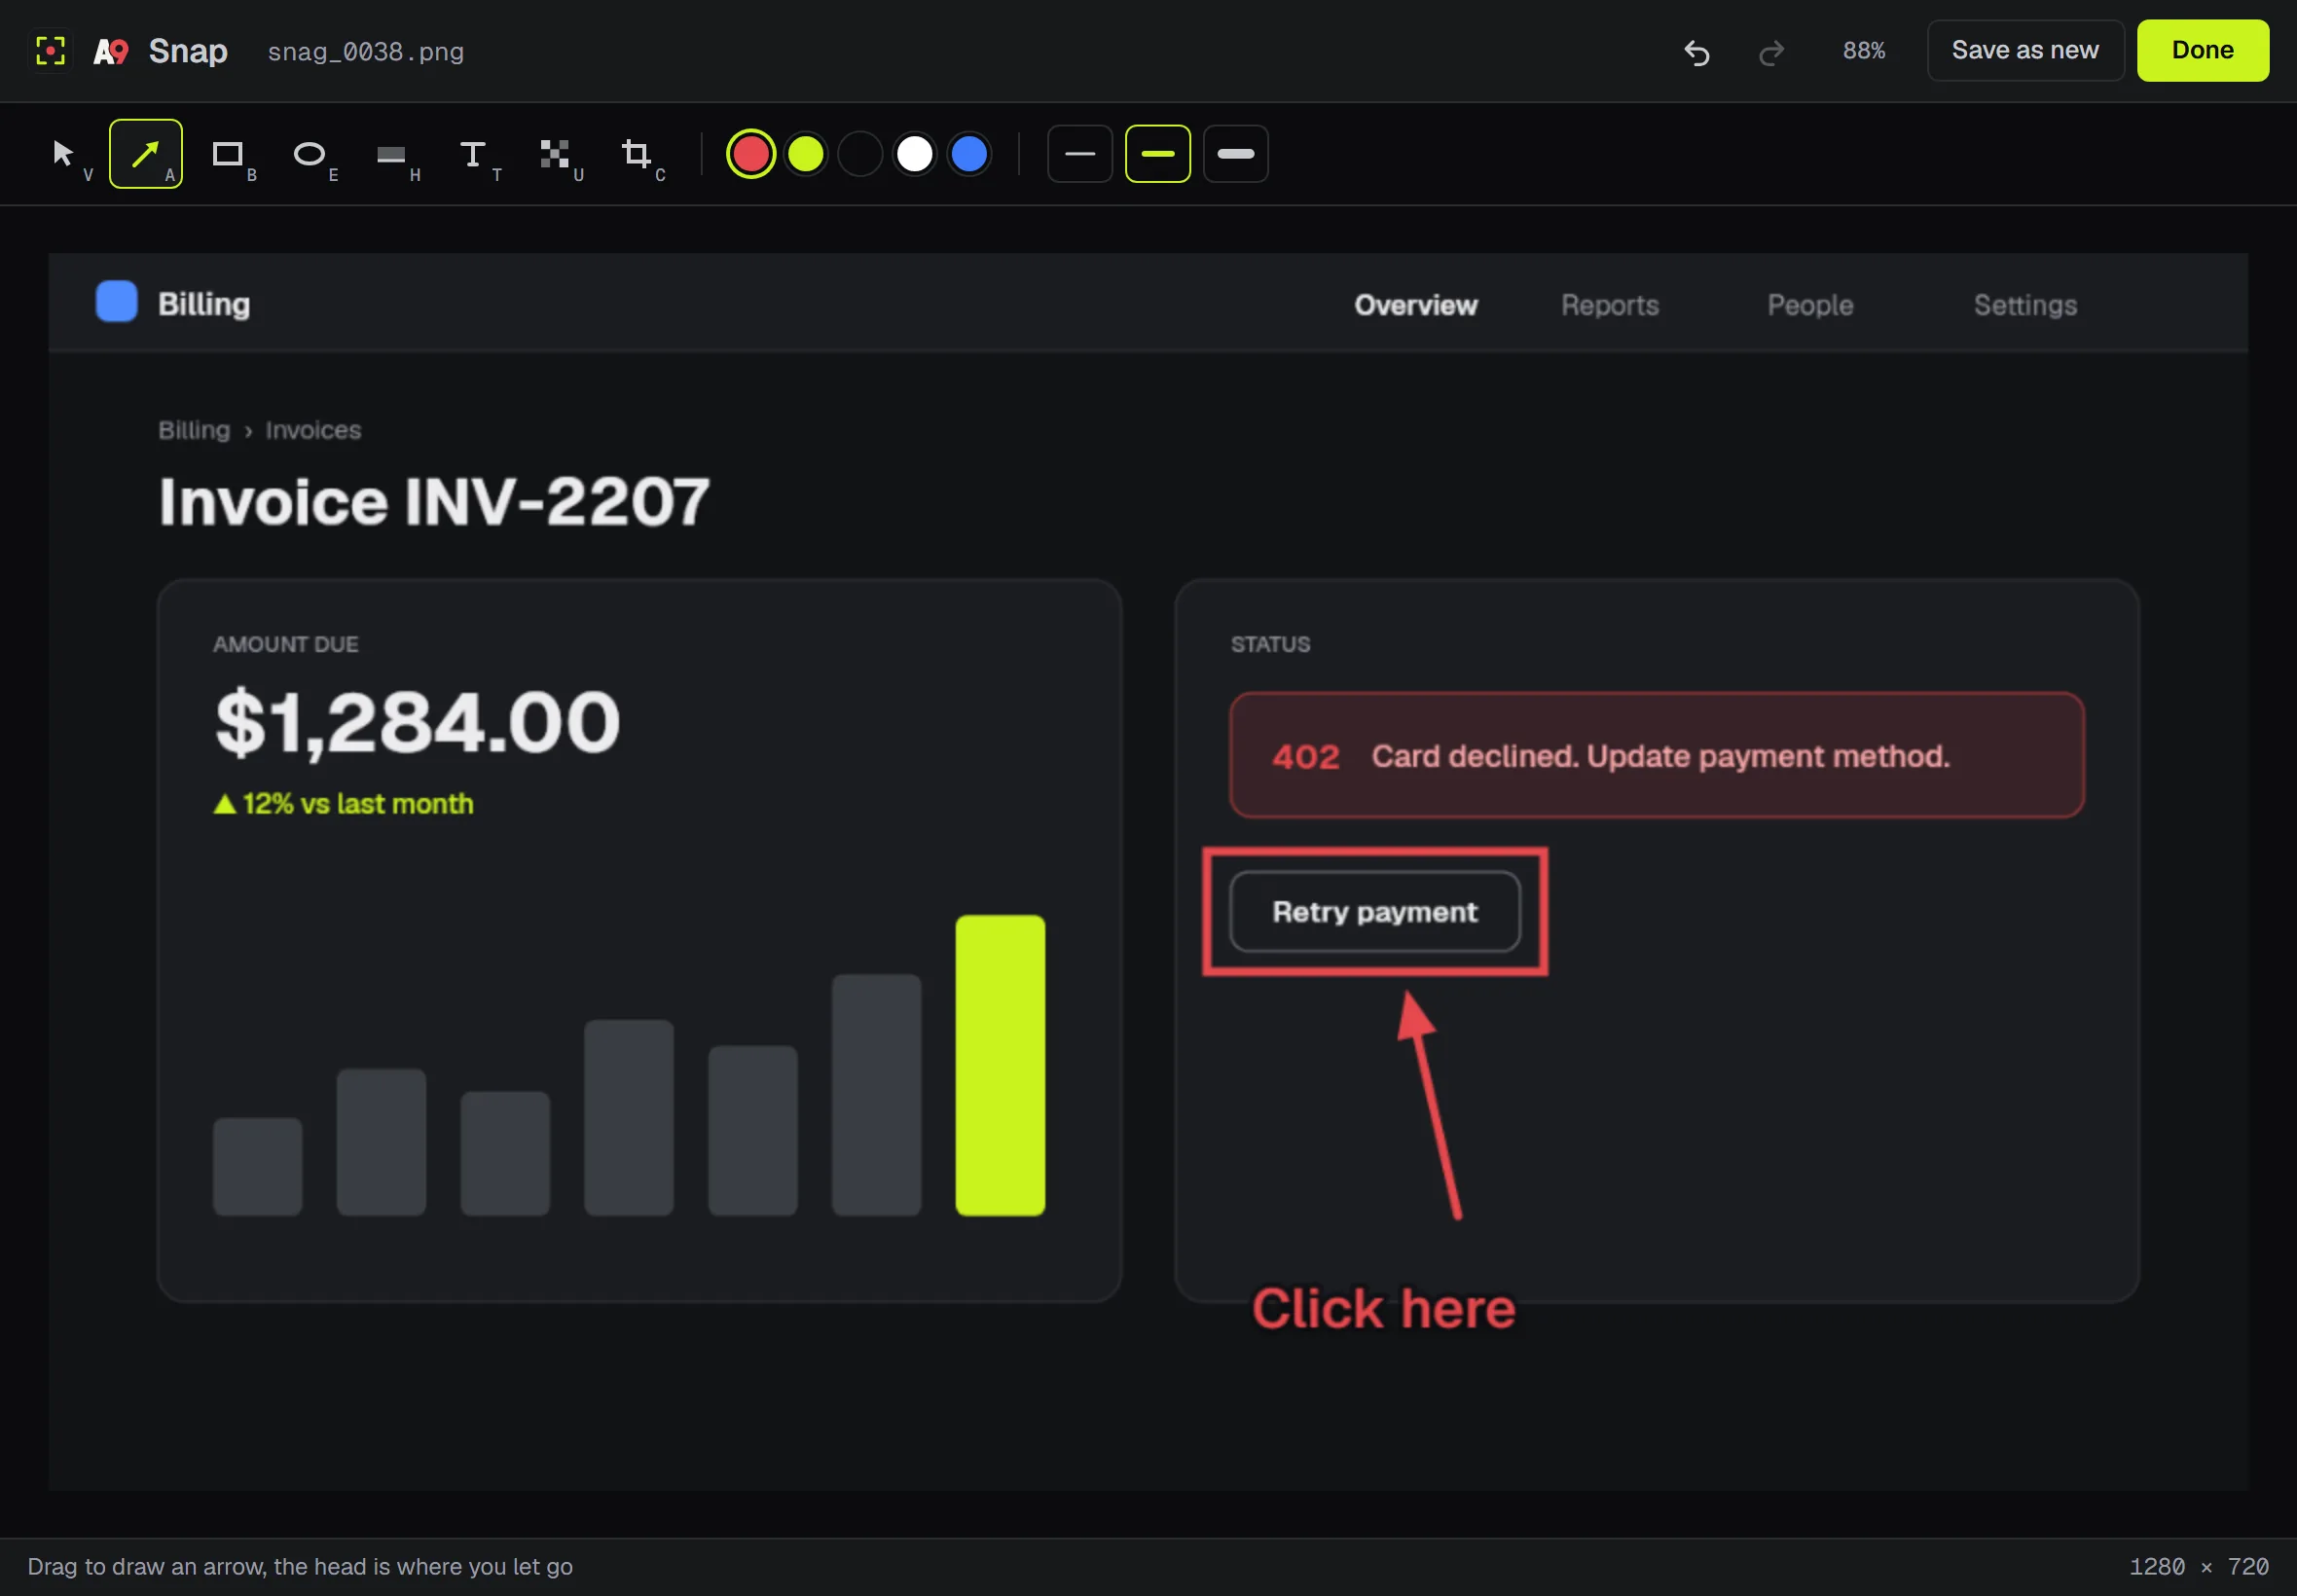Viewport: 2297px width, 1596px height.
Task: Pick the Text tool (T)
Action: [473, 154]
